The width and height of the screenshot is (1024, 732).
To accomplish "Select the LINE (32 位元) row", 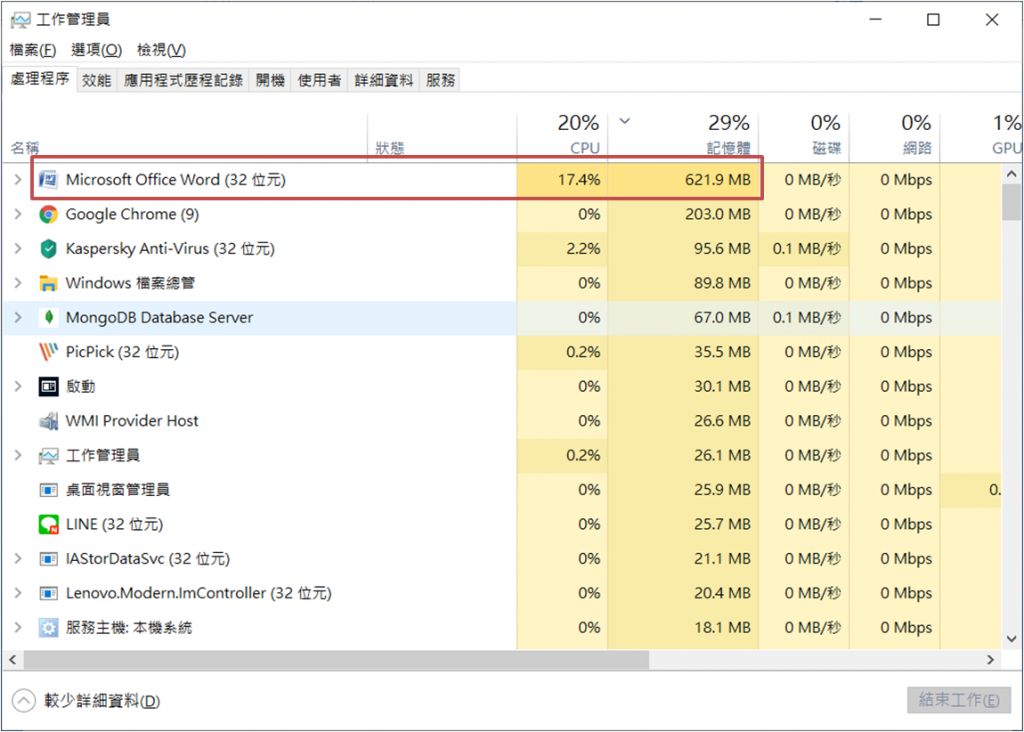I will pos(502,524).
